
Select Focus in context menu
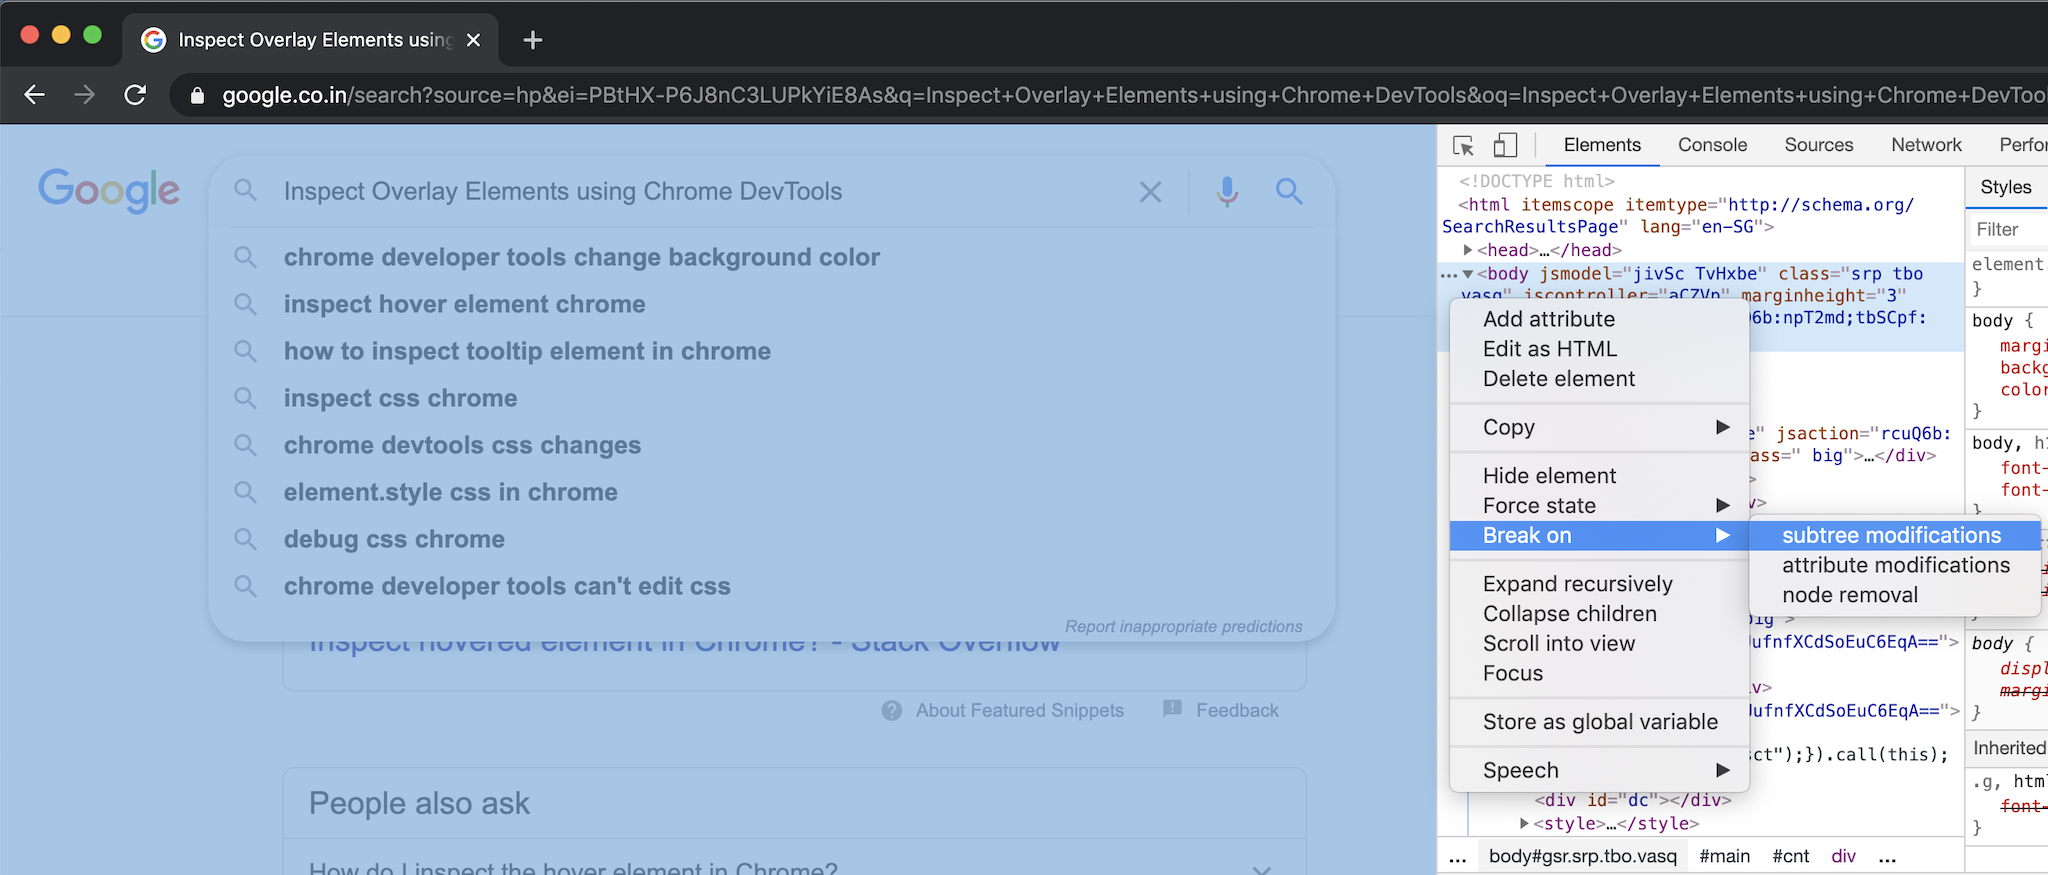(x=1599, y=674)
